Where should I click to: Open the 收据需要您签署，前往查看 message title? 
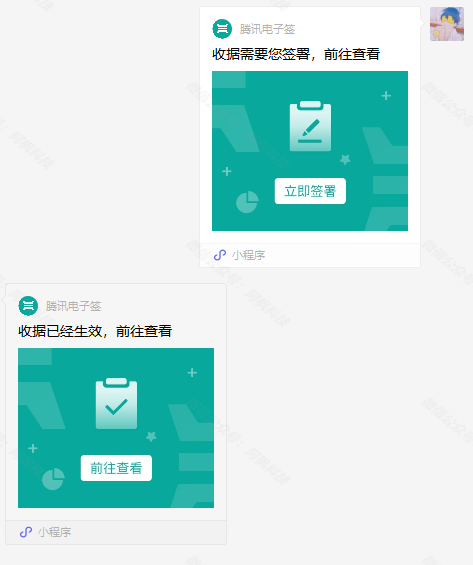pyautogui.click(x=296, y=54)
